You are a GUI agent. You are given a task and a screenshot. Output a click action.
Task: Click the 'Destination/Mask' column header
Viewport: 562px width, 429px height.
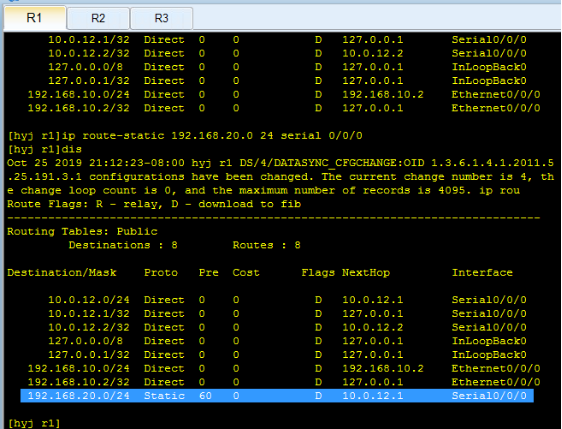(62, 273)
